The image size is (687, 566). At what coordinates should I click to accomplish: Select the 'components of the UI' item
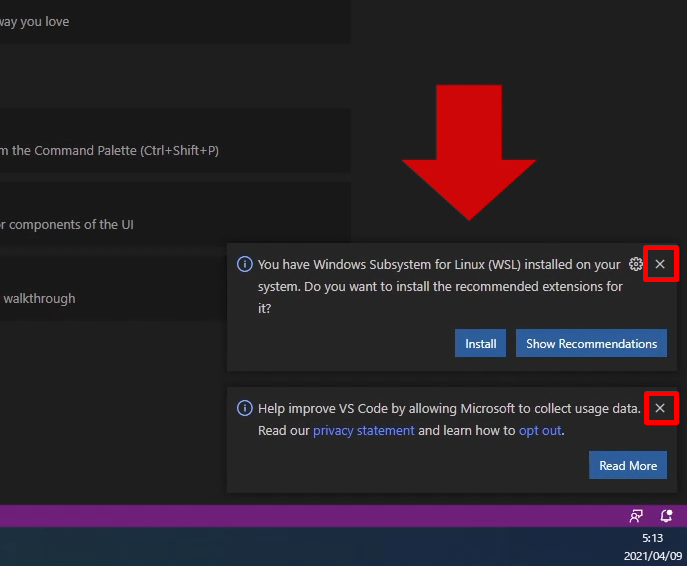click(x=175, y=214)
